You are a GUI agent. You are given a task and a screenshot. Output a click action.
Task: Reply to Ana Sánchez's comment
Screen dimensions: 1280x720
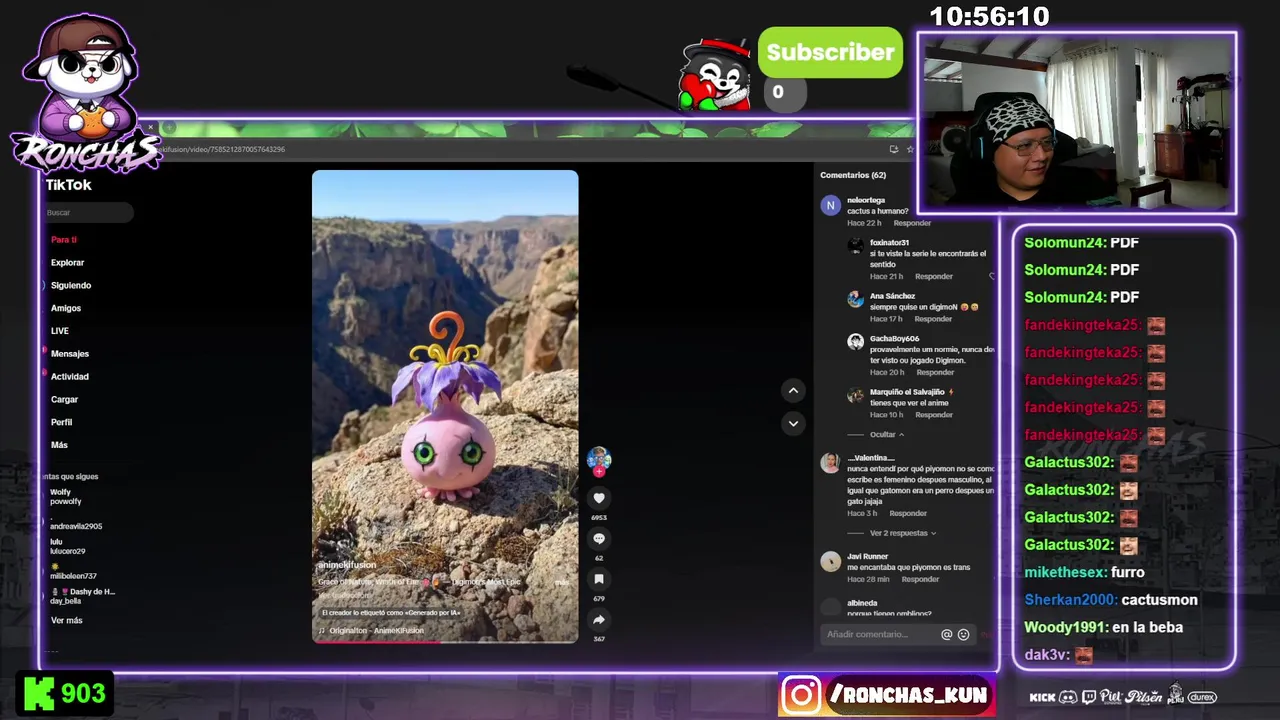[x=933, y=319]
